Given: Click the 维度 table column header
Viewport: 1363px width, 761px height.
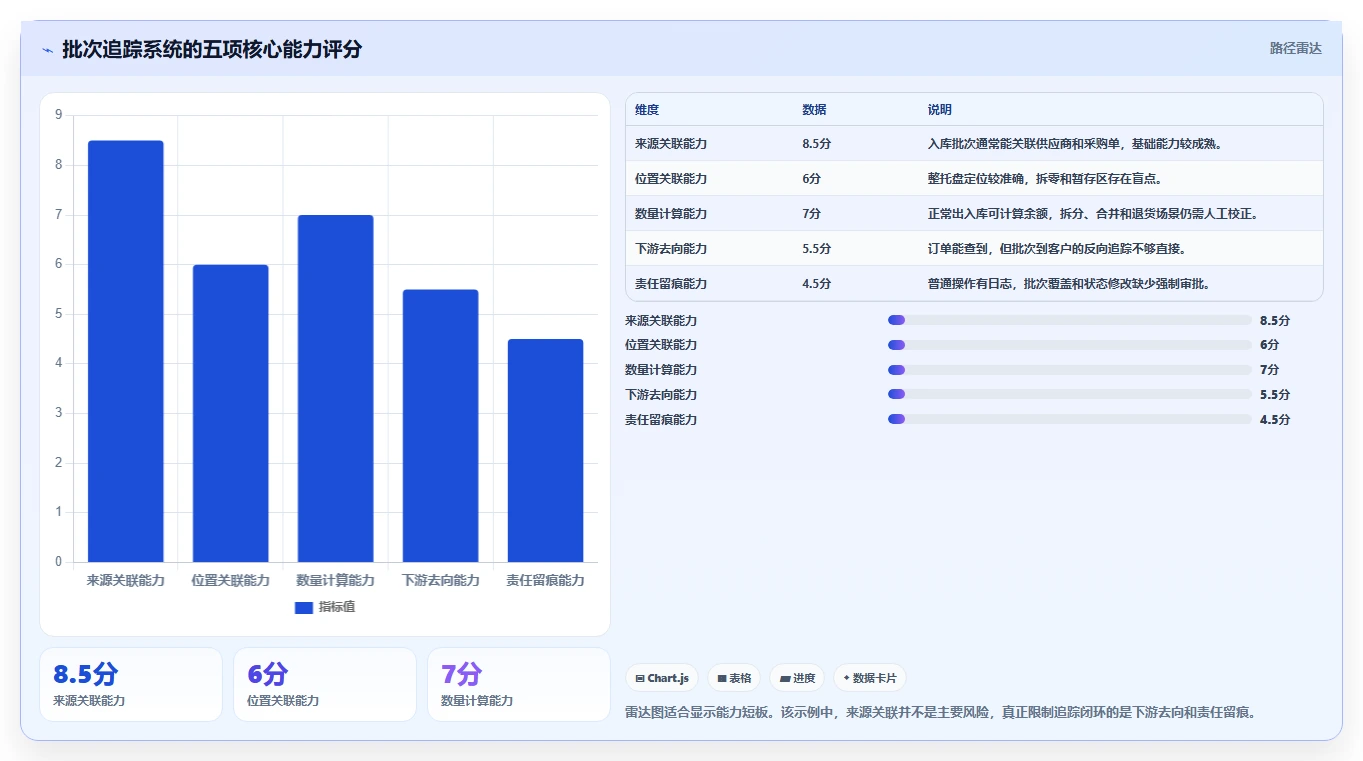Looking at the screenshot, I should point(647,110).
